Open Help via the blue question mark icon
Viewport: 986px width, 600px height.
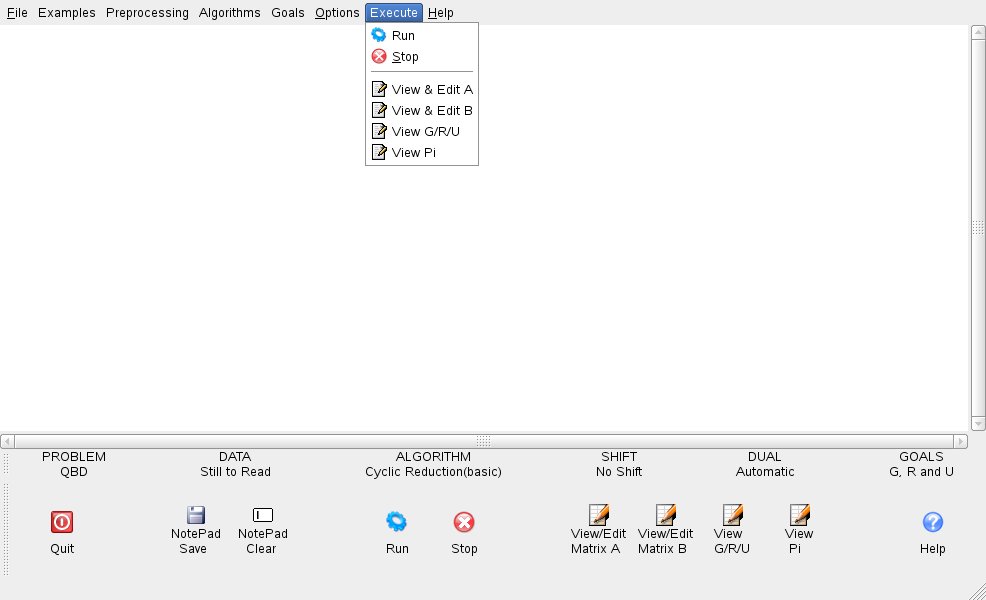932,522
